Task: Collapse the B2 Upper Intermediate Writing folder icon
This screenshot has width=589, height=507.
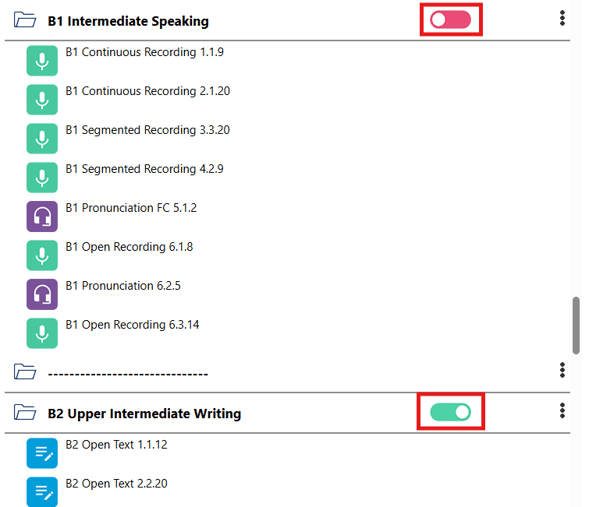Action: point(25,412)
